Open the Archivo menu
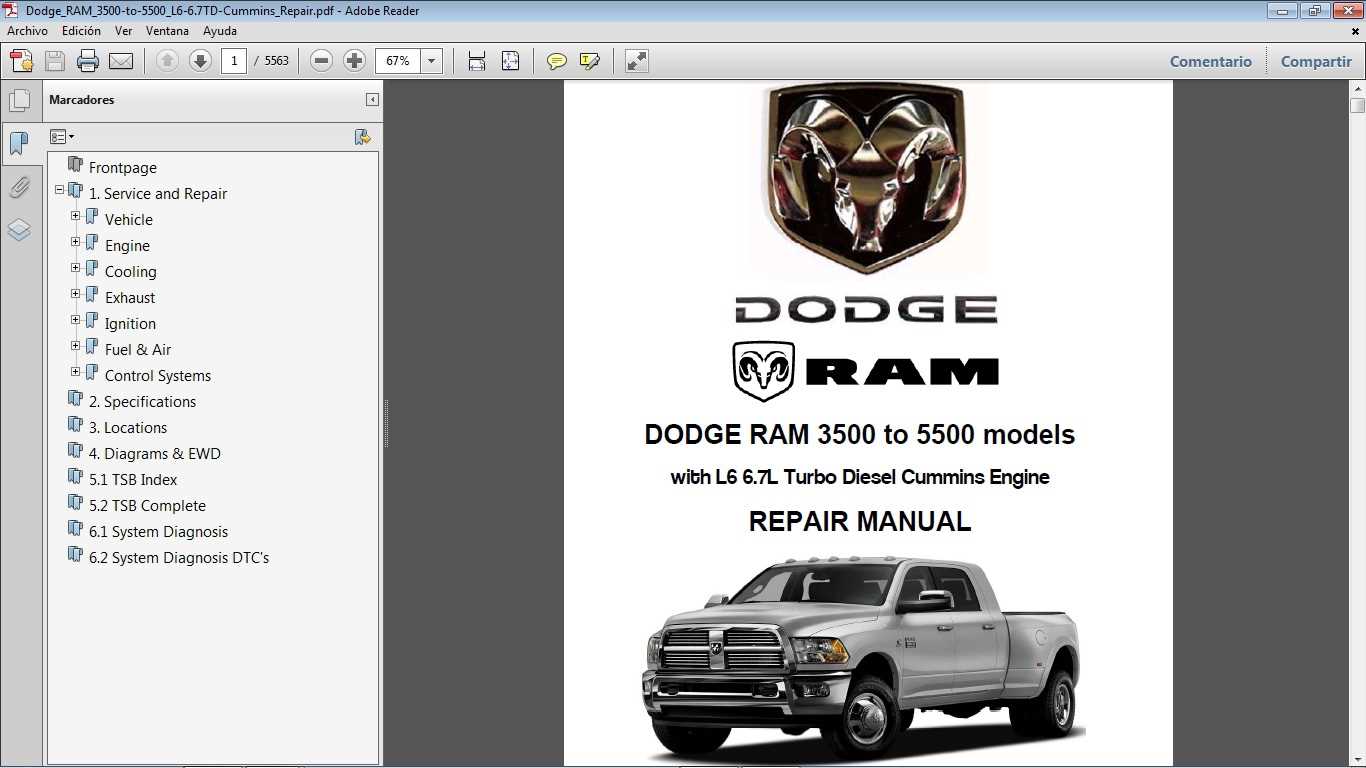This screenshot has height=768, width=1366. coord(27,31)
